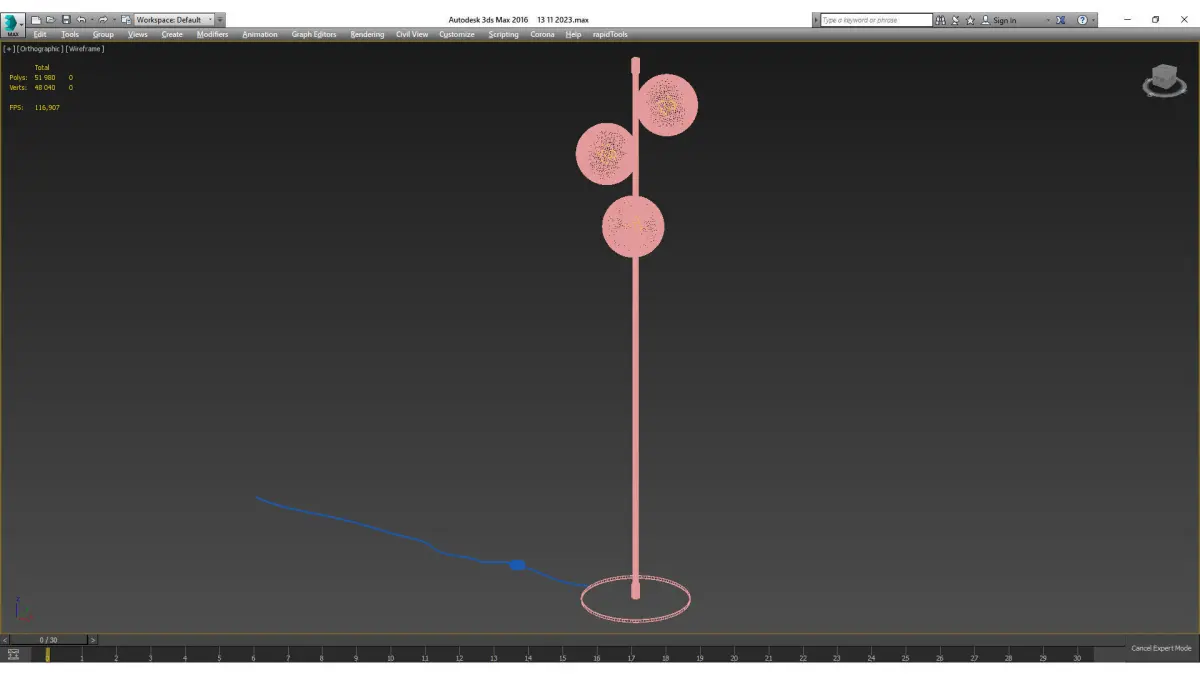The width and height of the screenshot is (1200, 675).
Task: Open the 3ds Max application menu button
Action: pyautogui.click(x=13, y=23)
